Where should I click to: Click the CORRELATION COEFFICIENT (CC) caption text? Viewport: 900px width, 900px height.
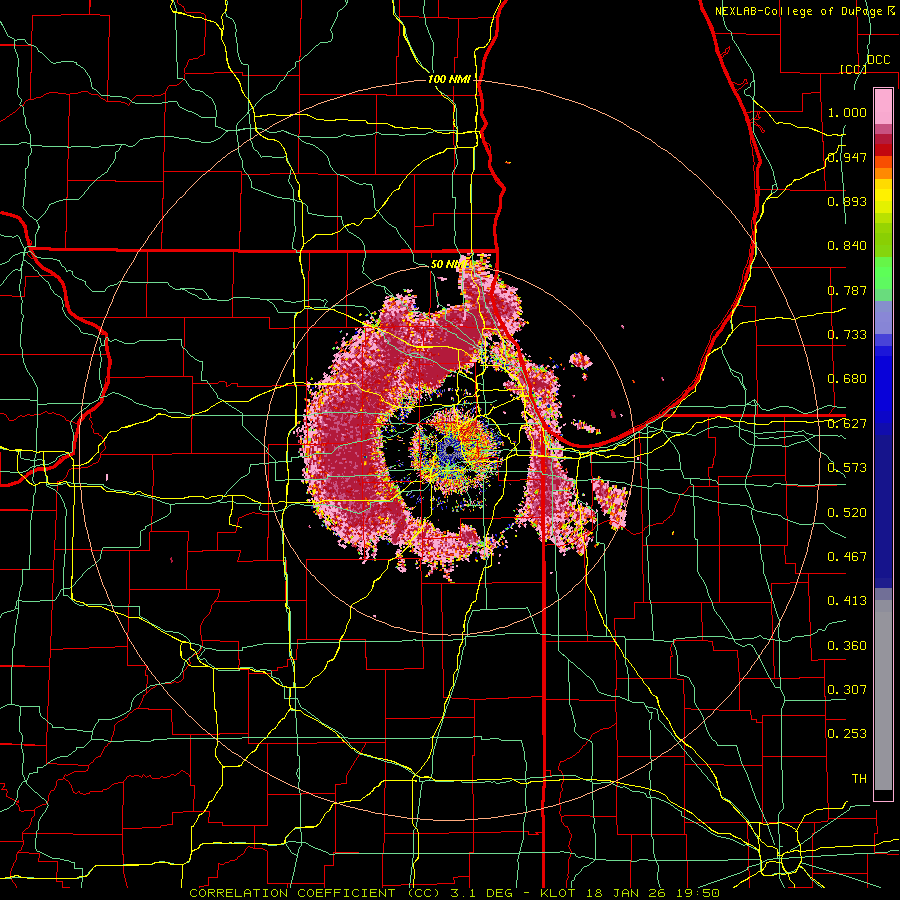[315, 893]
